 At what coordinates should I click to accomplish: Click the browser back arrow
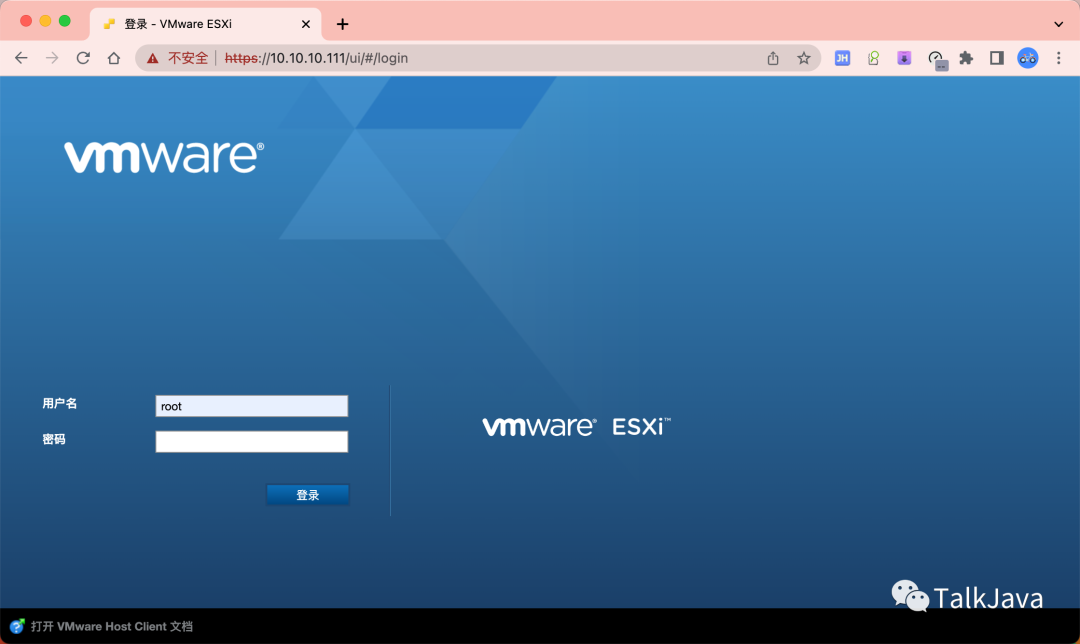pos(21,58)
